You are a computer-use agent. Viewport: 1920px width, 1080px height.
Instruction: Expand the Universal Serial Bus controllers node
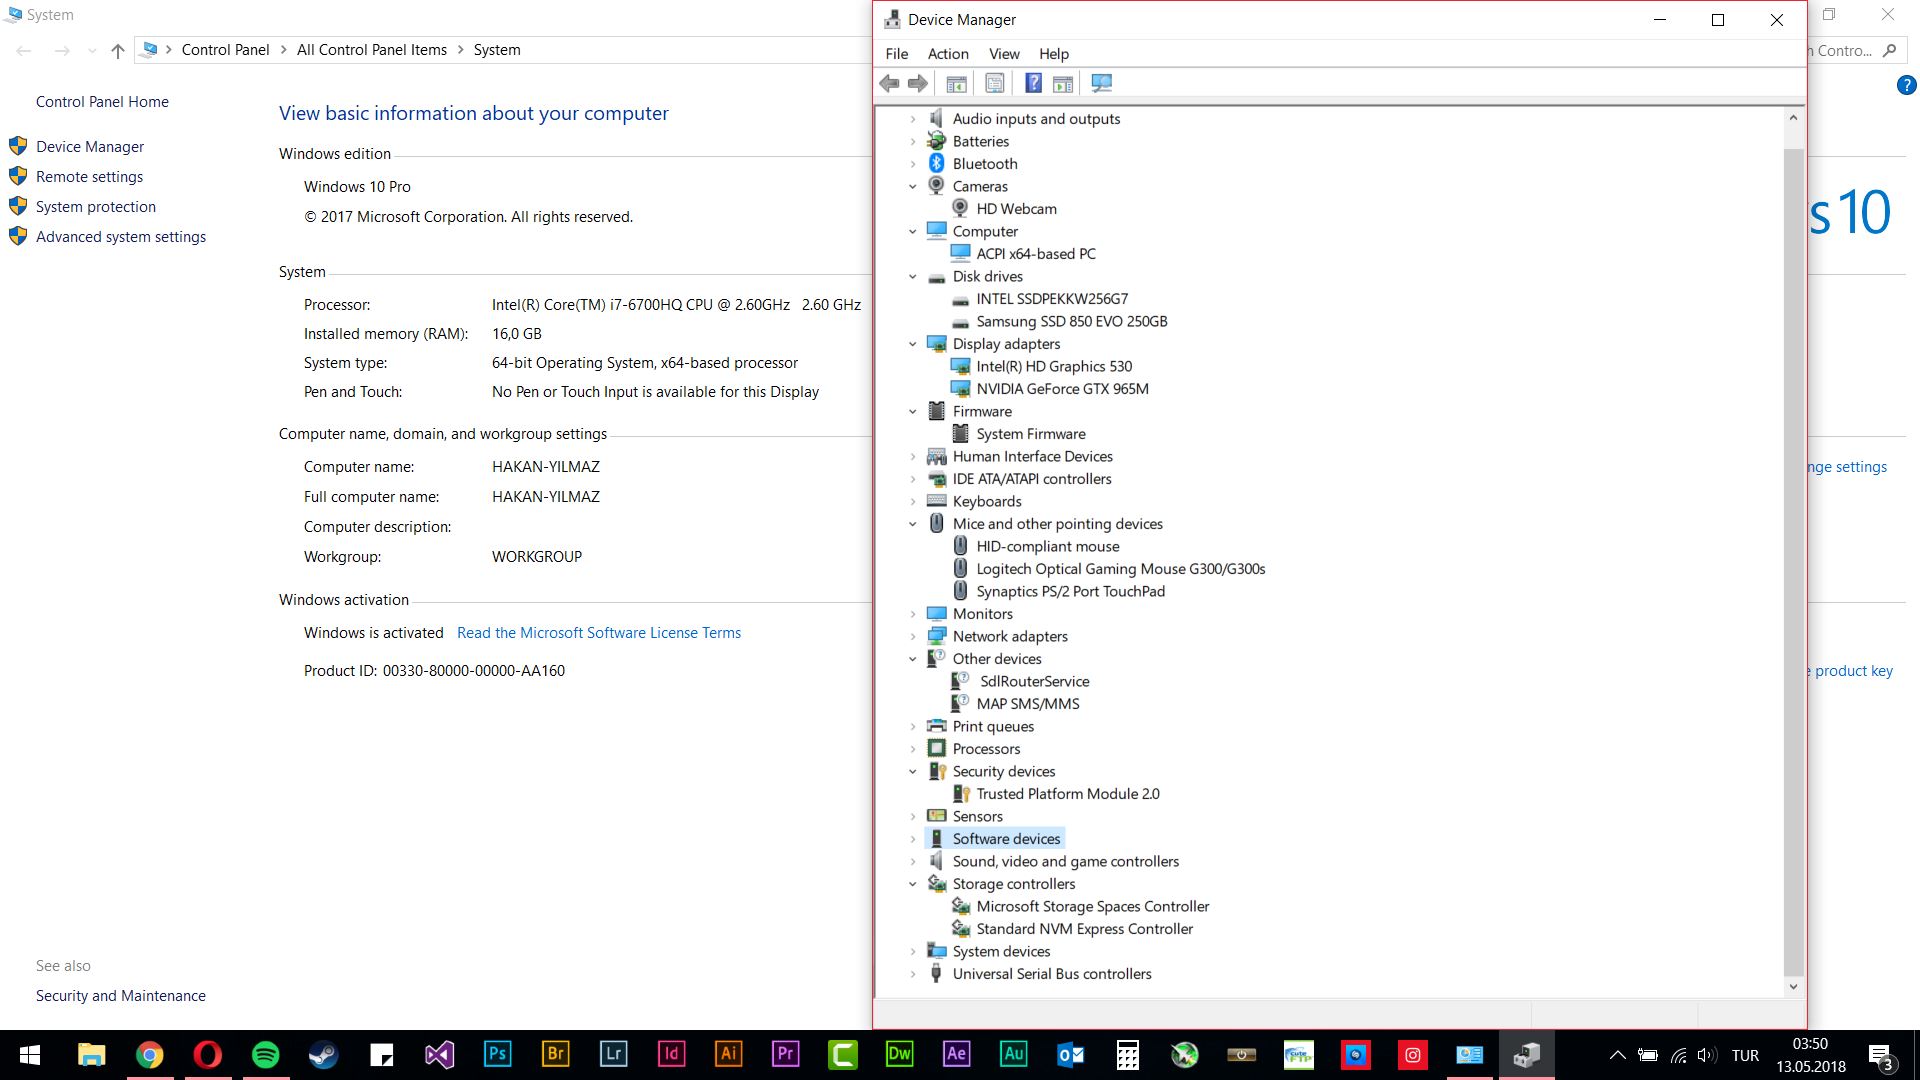(912, 974)
